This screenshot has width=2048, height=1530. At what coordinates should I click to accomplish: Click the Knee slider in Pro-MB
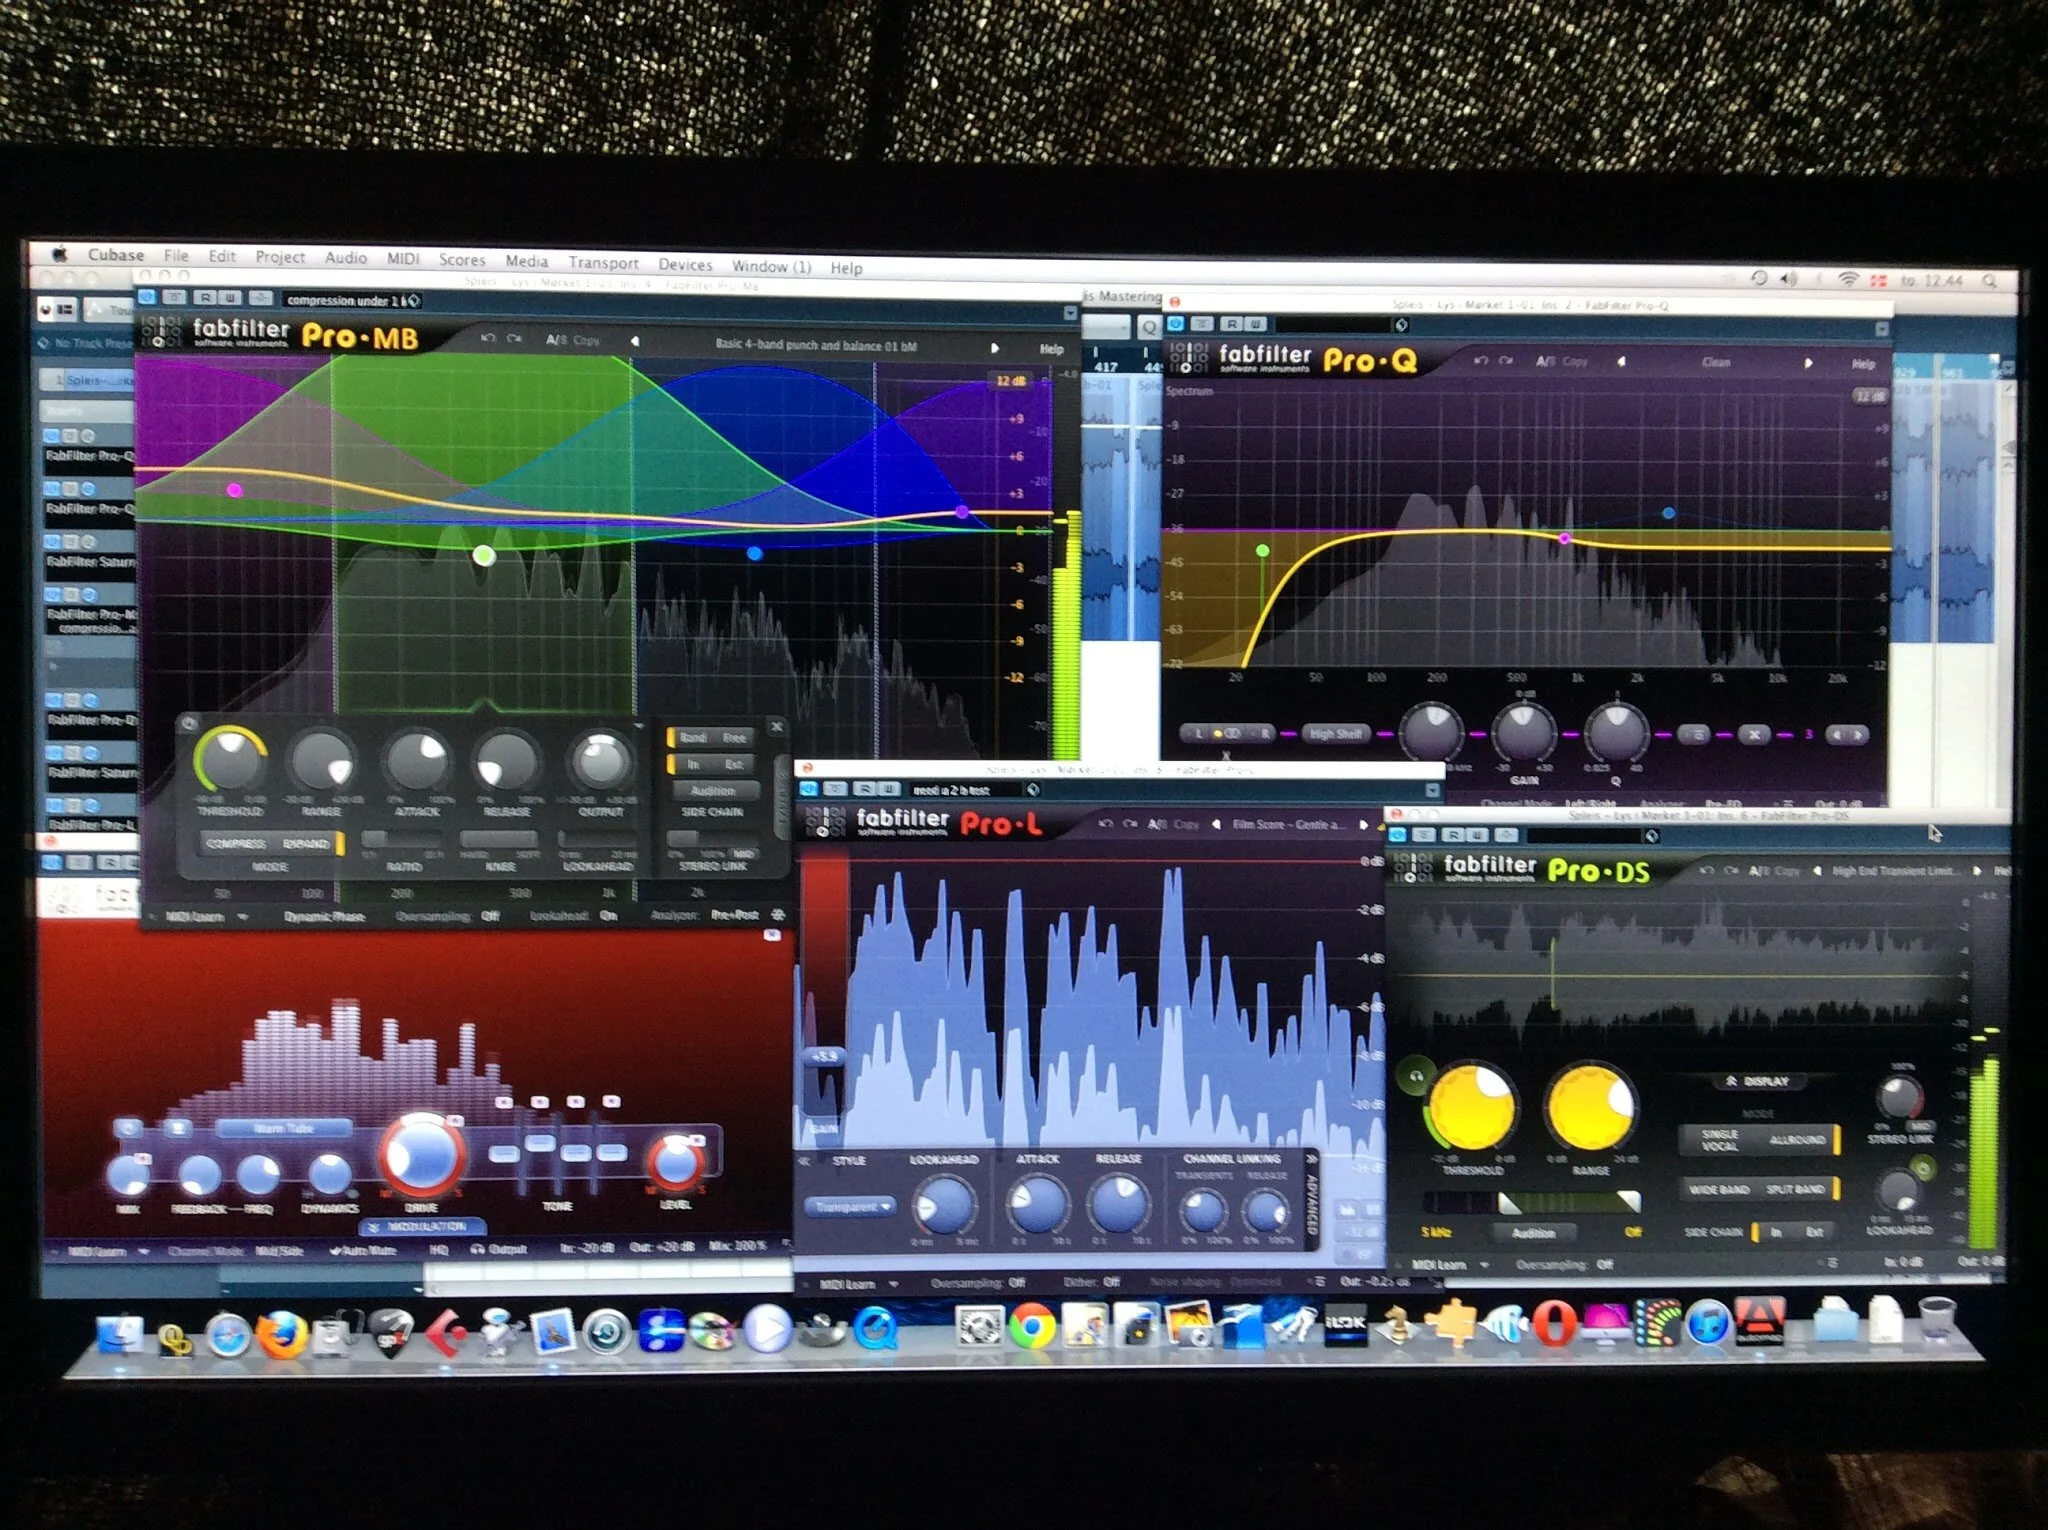click(500, 840)
